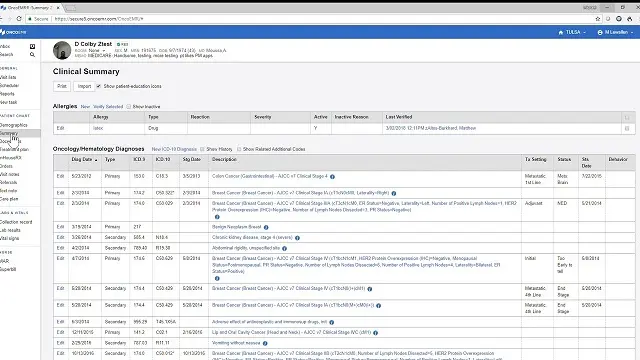The image size is (640, 360).
Task: Click the Print button
Action: [x=62, y=86]
